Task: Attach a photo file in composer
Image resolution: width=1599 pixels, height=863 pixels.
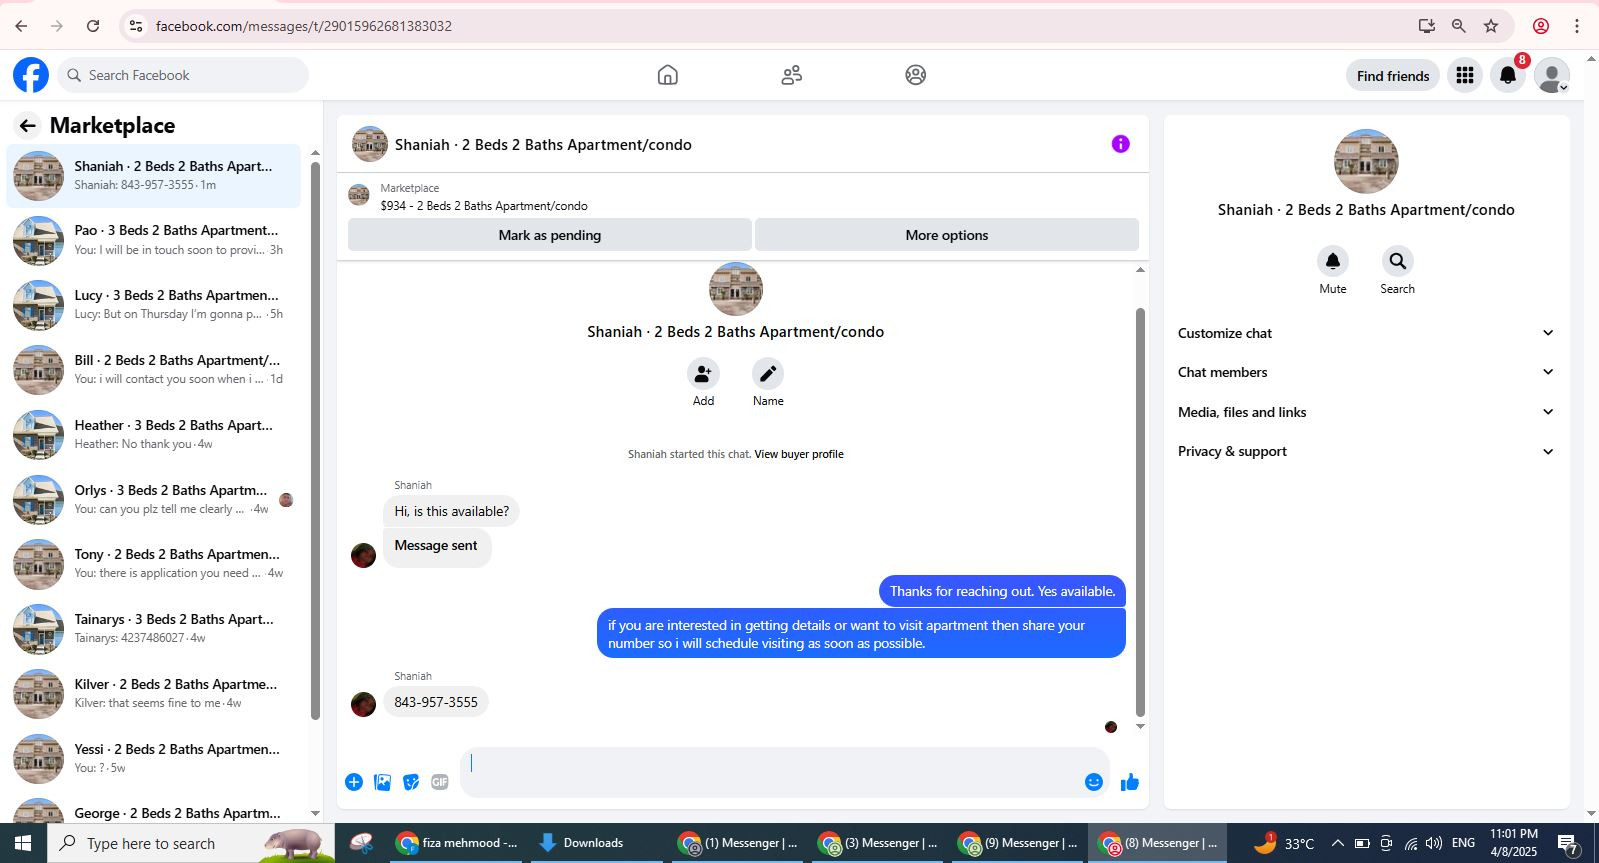Action: [x=382, y=782]
